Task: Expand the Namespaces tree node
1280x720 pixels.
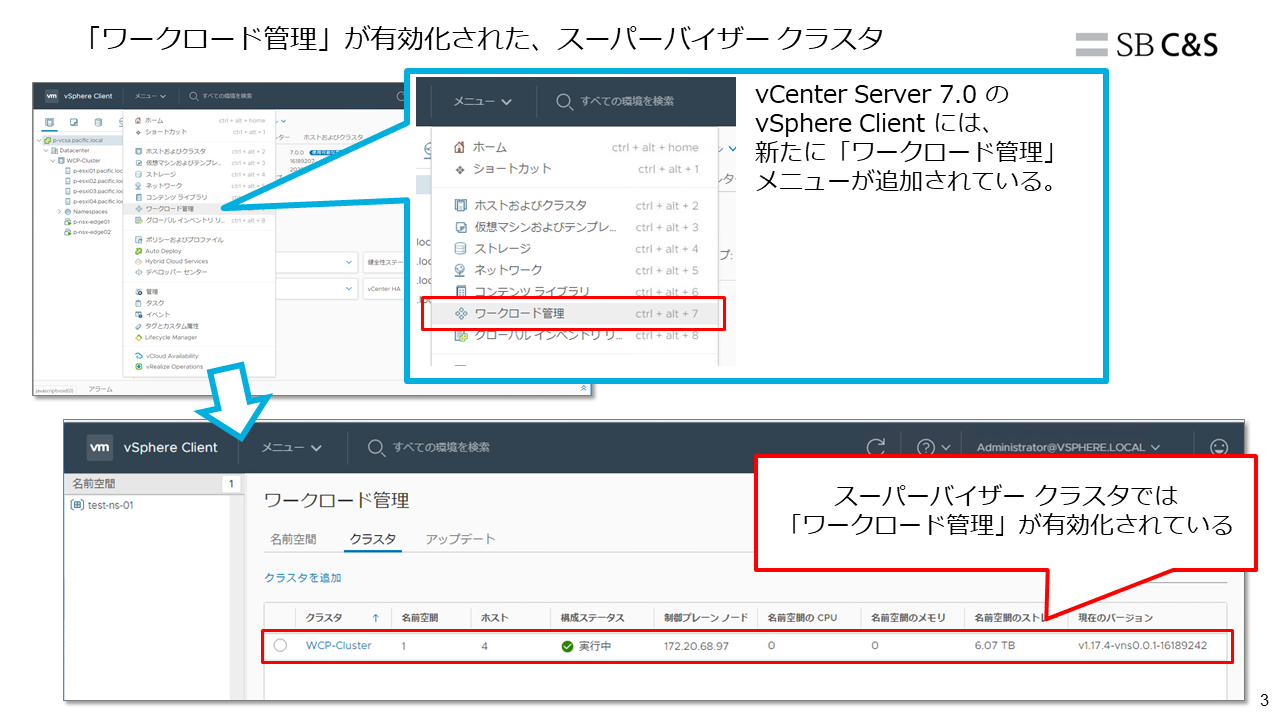Action: point(59,212)
